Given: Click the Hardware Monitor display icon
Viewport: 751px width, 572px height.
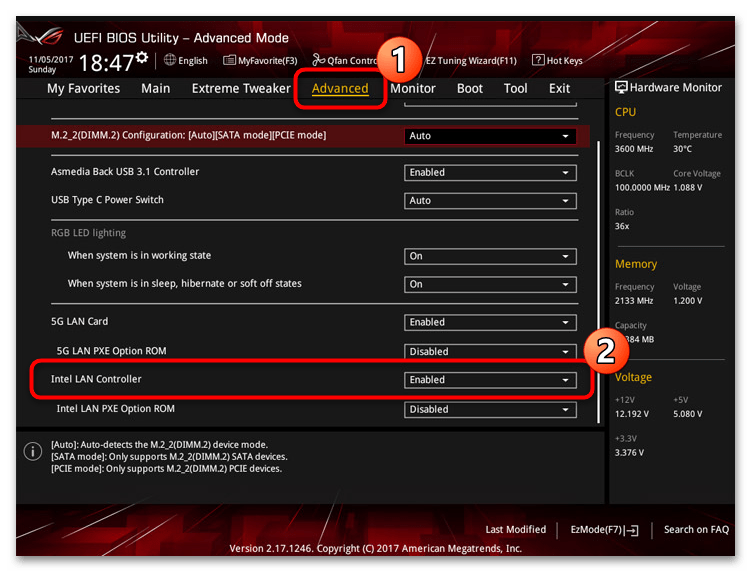Looking at the screenshot, I should pyautogui.click(x=621, y=87).
